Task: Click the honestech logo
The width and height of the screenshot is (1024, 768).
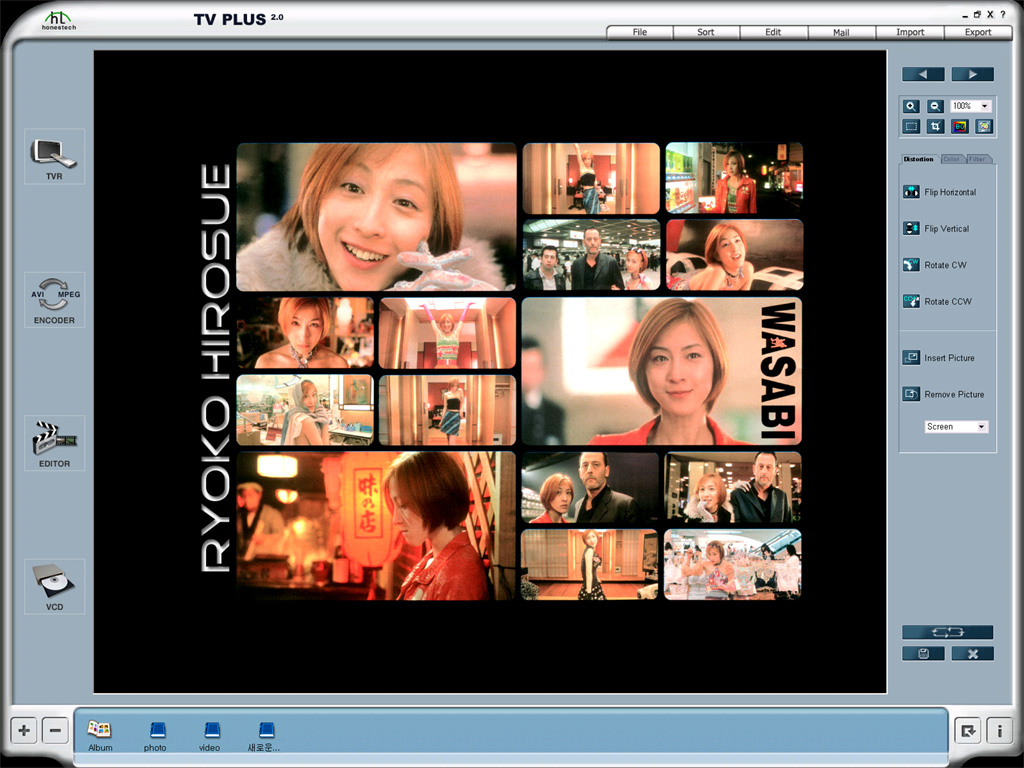Action: [59, 20]
